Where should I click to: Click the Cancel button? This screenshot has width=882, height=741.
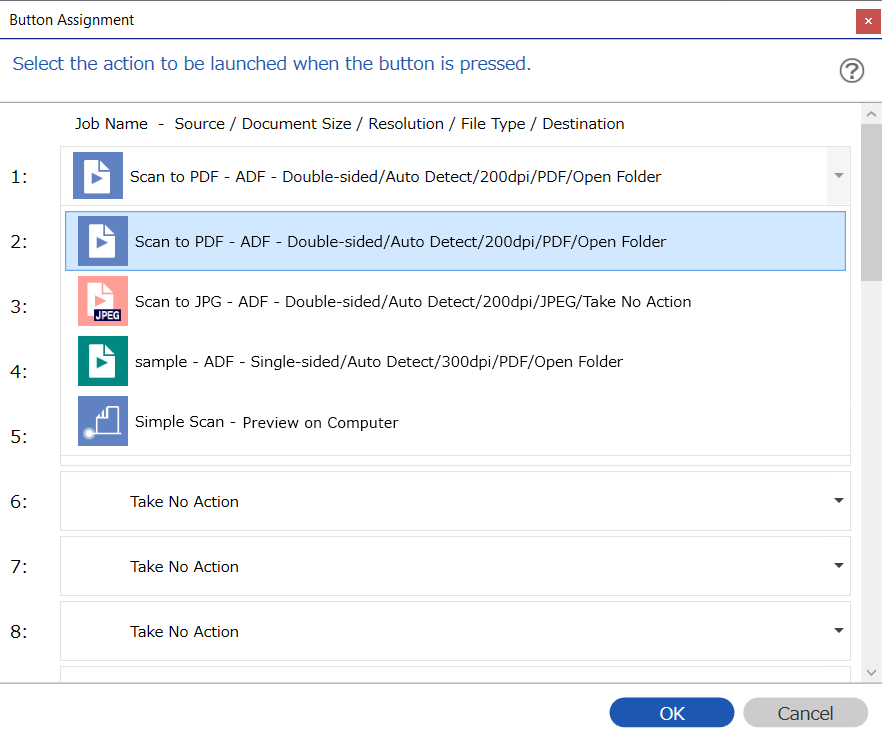(806, 713)
